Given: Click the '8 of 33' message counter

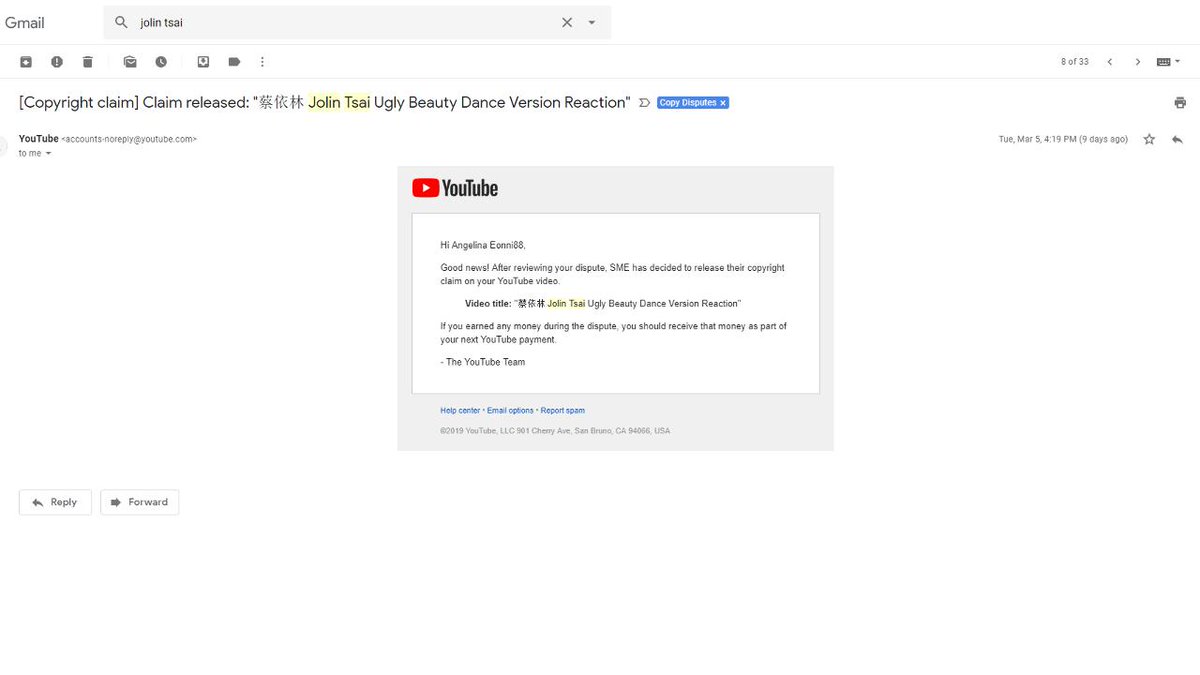Looking at the screenshot, I should [x=1075, y=62].
